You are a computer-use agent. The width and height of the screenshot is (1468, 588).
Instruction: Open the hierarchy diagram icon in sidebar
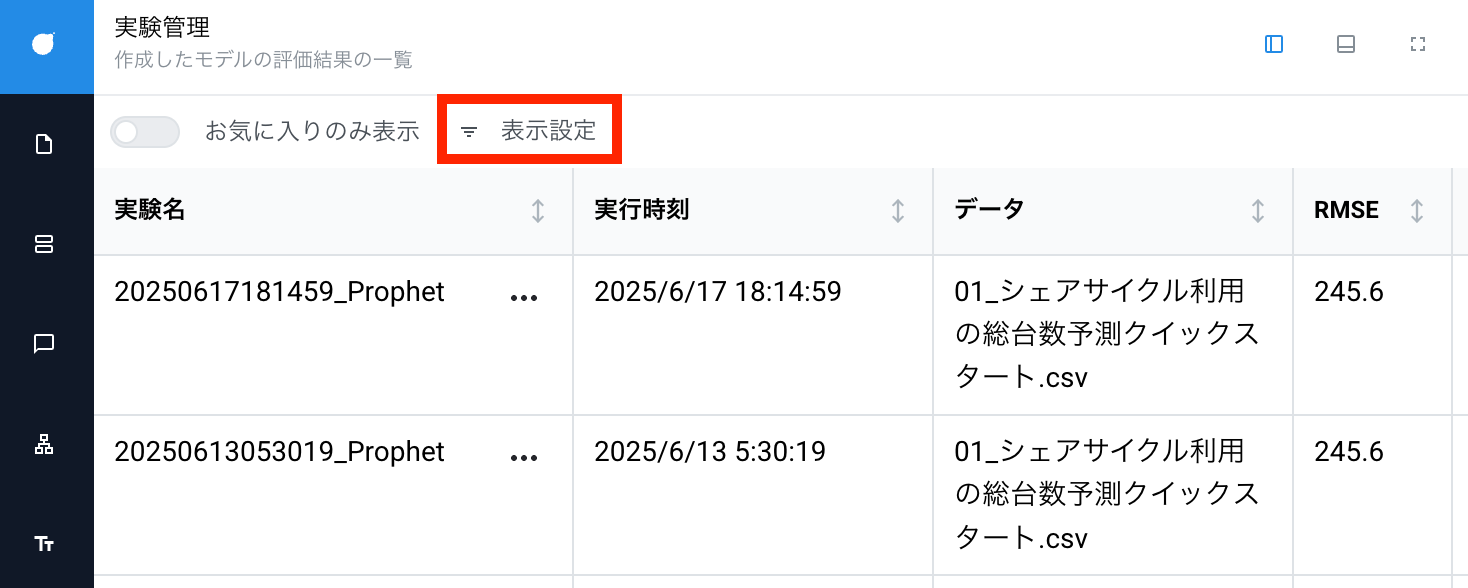pyautogui.click(x=44, y=445)
